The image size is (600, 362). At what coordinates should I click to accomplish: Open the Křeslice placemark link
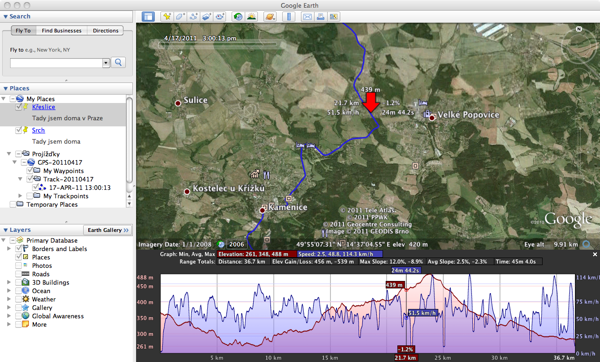(x=43, y=107)
